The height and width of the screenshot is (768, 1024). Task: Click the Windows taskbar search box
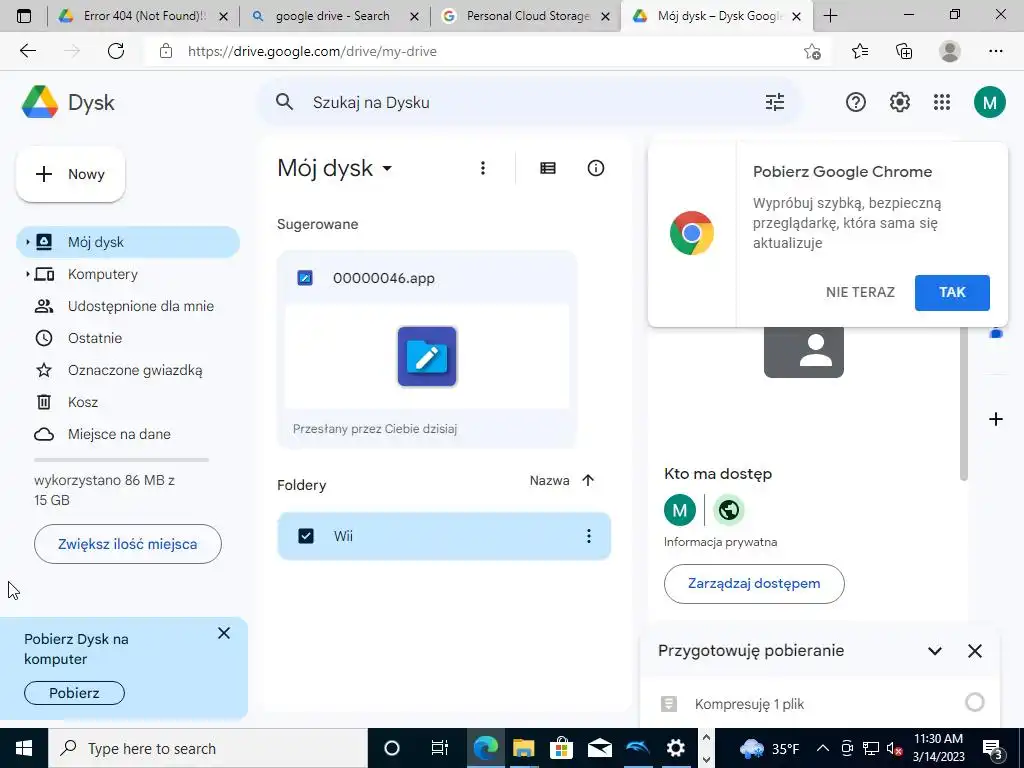tap(208, 748)
